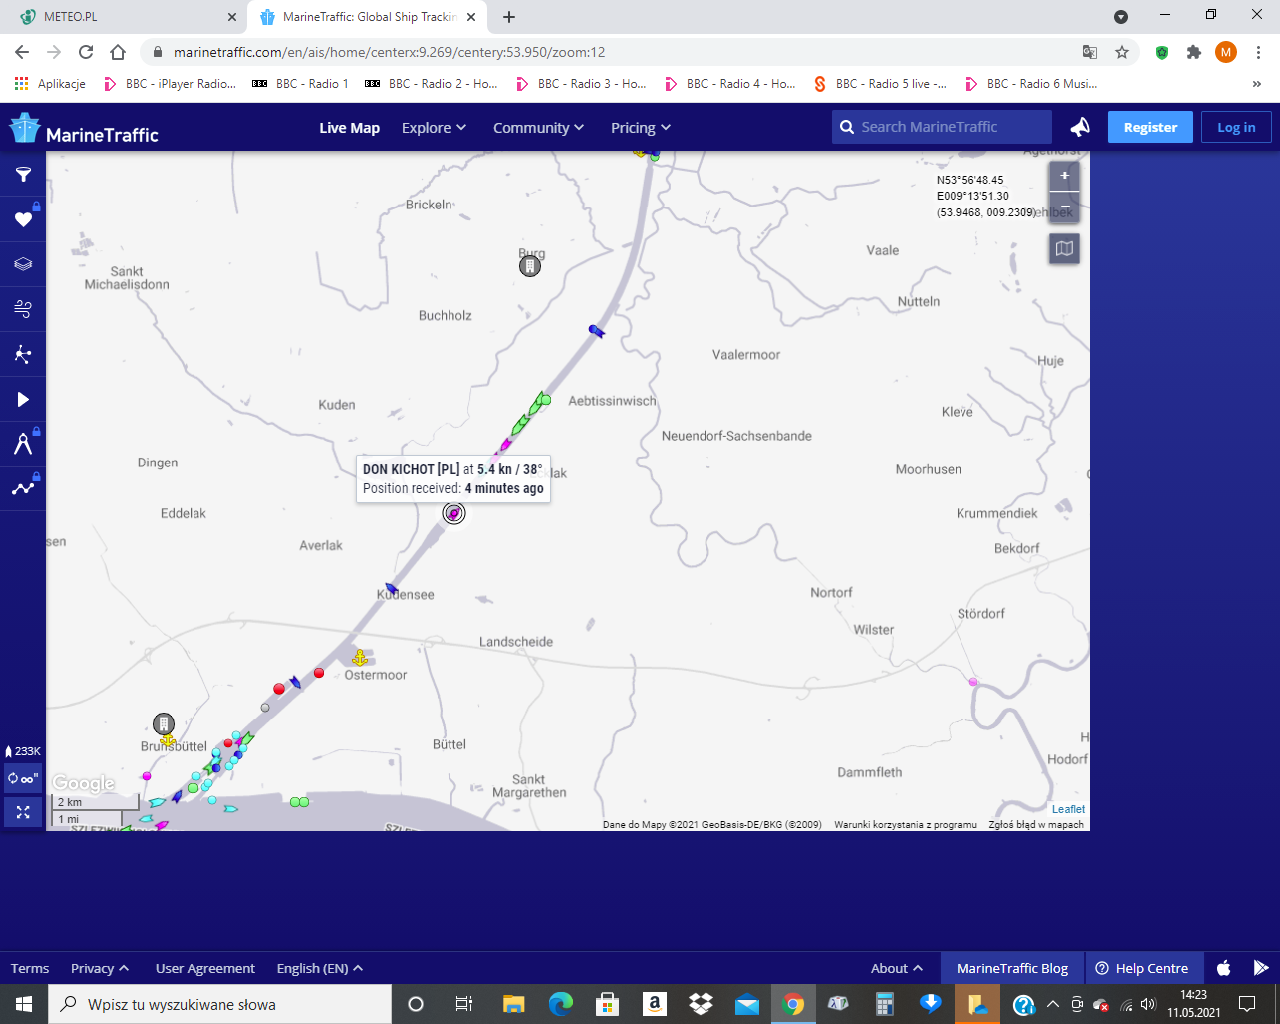This screenshot has width=1280, height=1024.
Task: Open the route chart line tool
Action: pyautogui.click(x=23, y=489)
